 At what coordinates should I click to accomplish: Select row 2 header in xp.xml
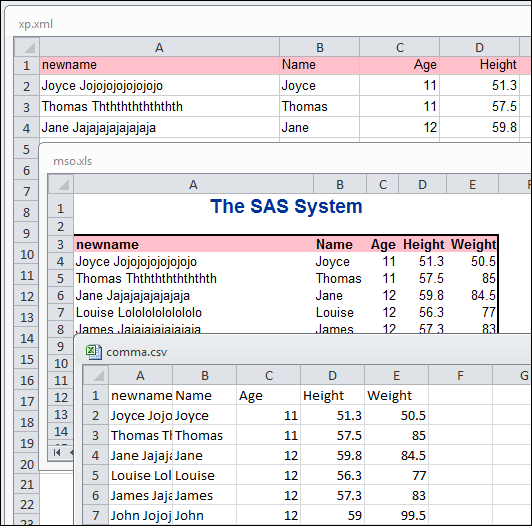tap(27, 86)
